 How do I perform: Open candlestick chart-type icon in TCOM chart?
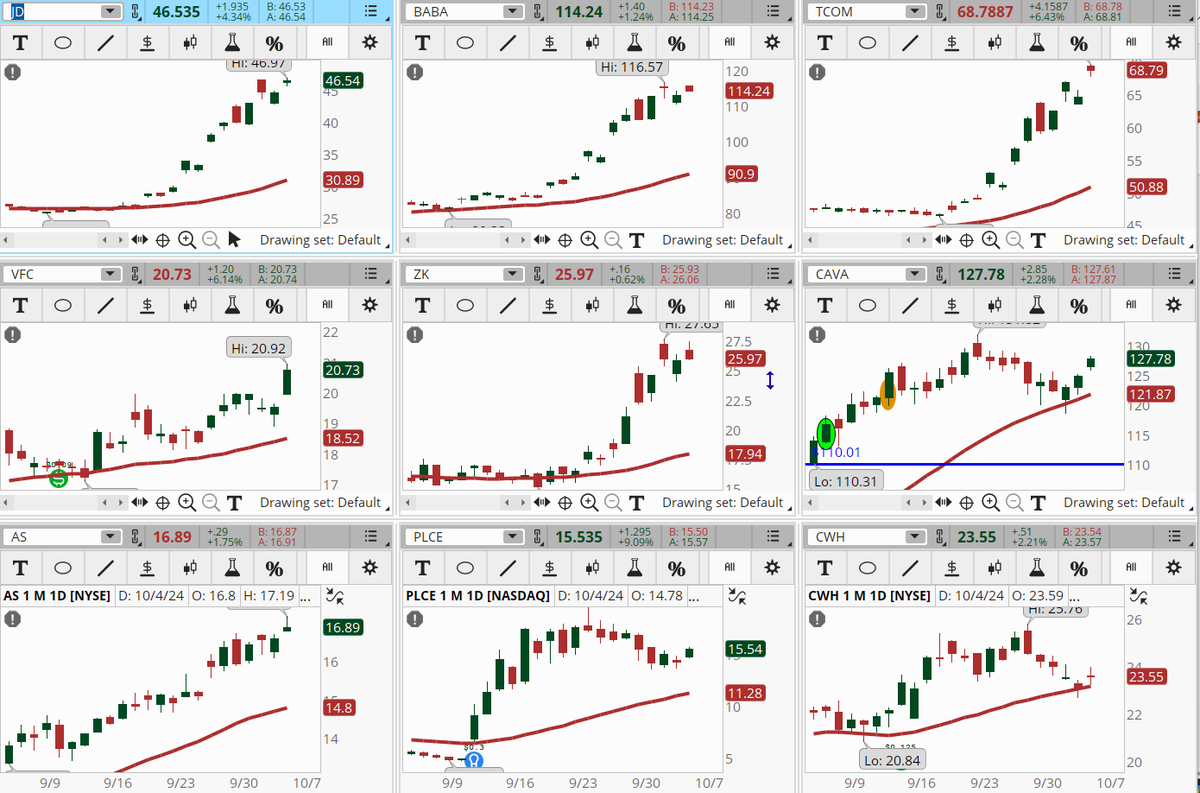click(993, 43)
